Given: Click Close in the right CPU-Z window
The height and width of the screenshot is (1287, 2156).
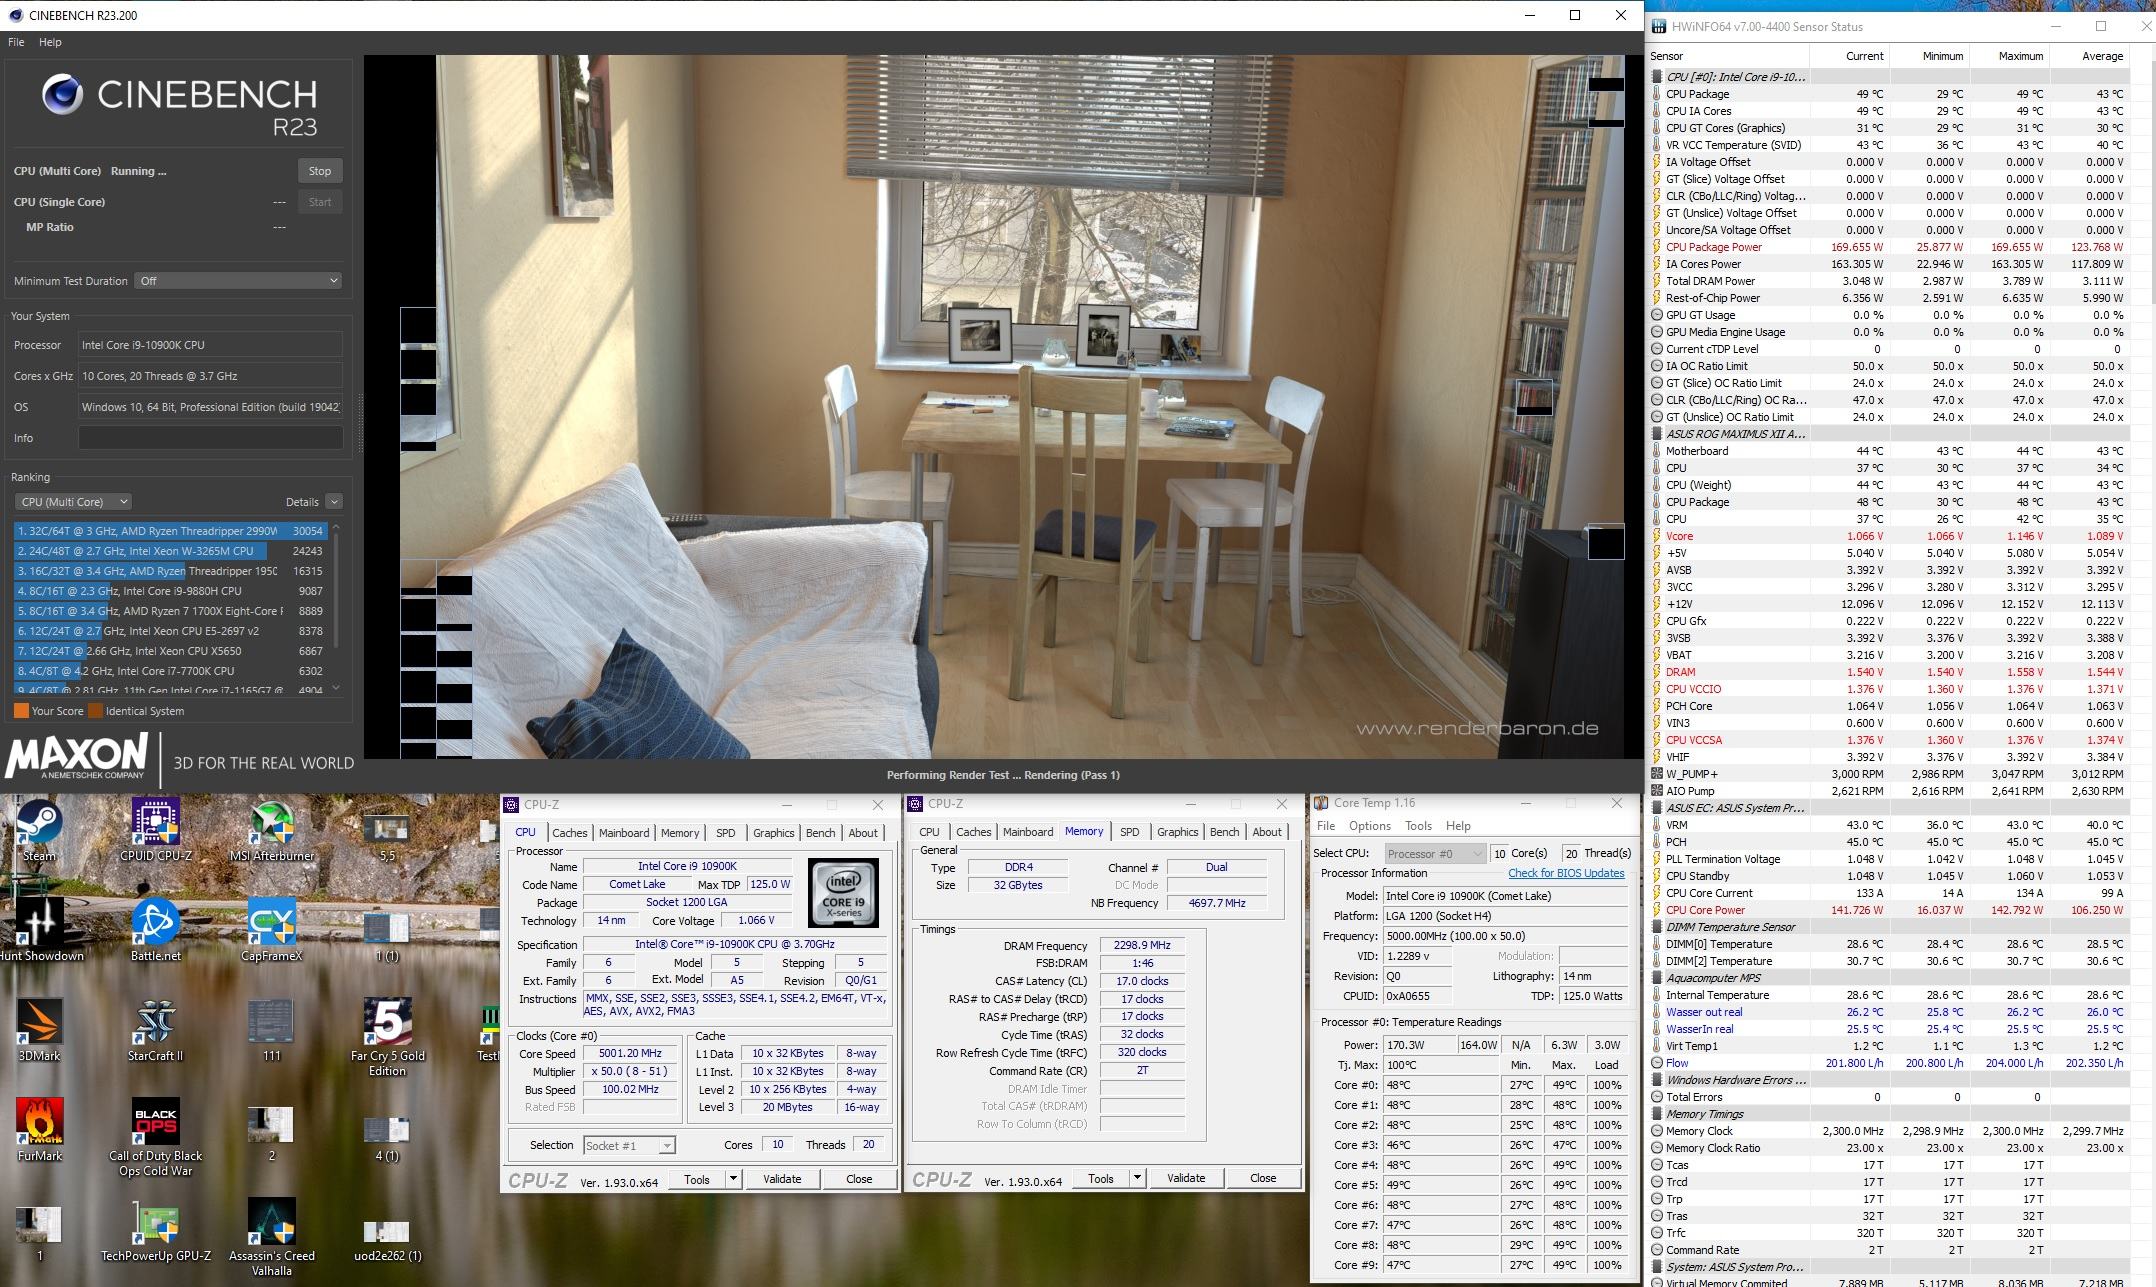Looking at the screenshot, I should (1263, 1178).
